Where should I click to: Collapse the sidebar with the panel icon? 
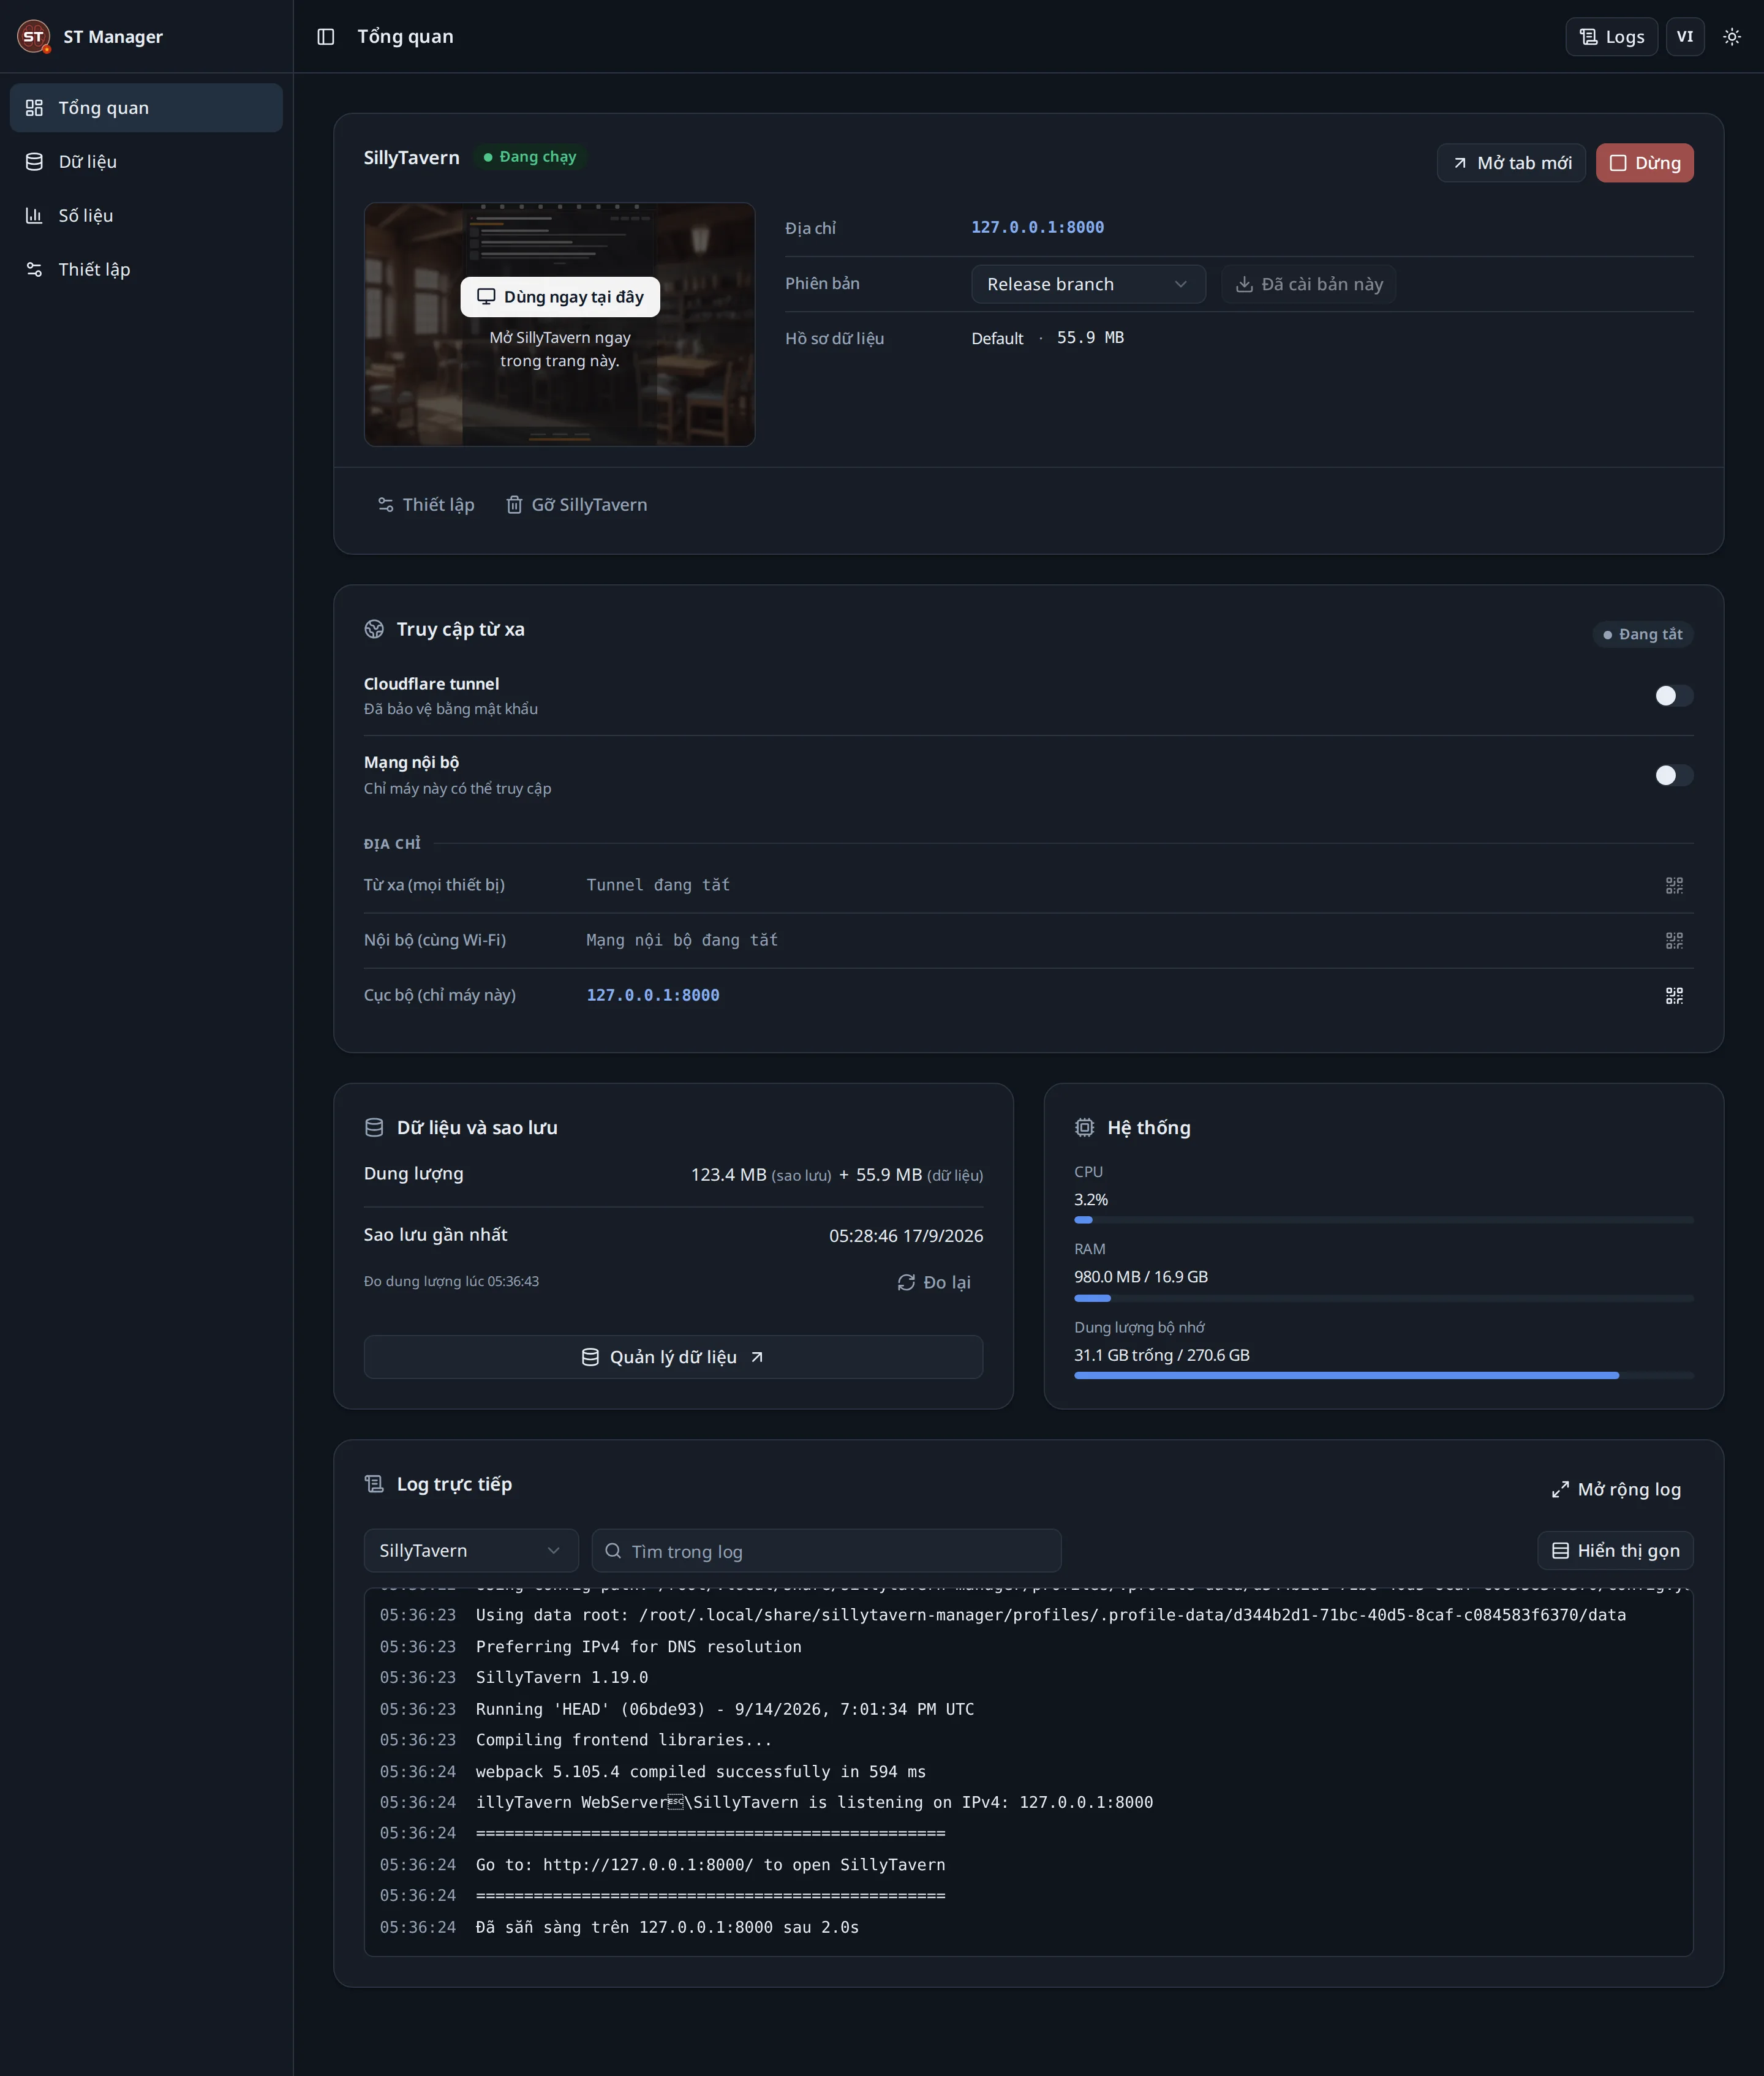[326, 37]
